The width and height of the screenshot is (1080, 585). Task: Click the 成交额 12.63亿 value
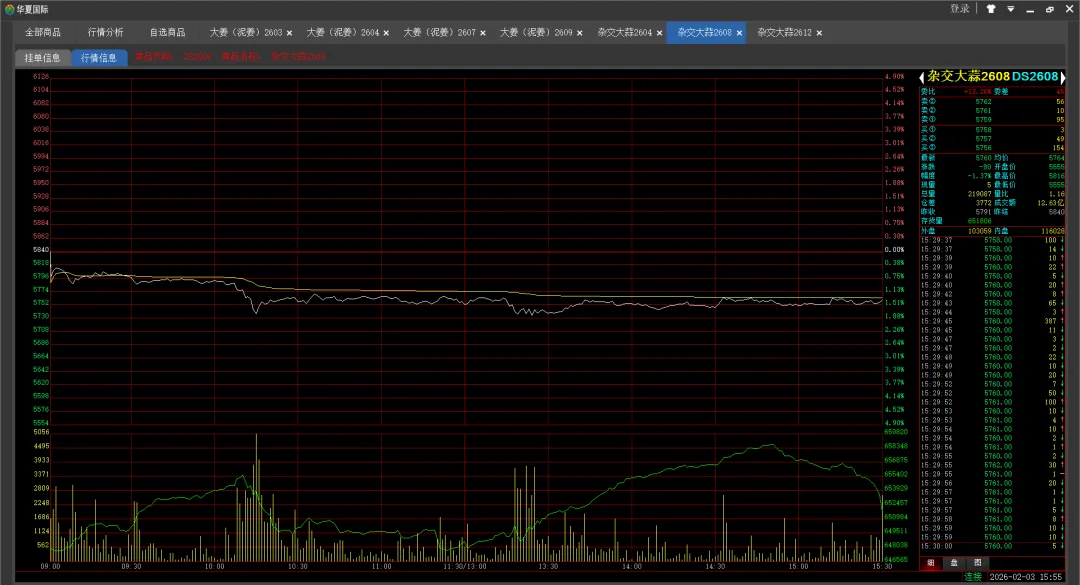point(1051,203)
